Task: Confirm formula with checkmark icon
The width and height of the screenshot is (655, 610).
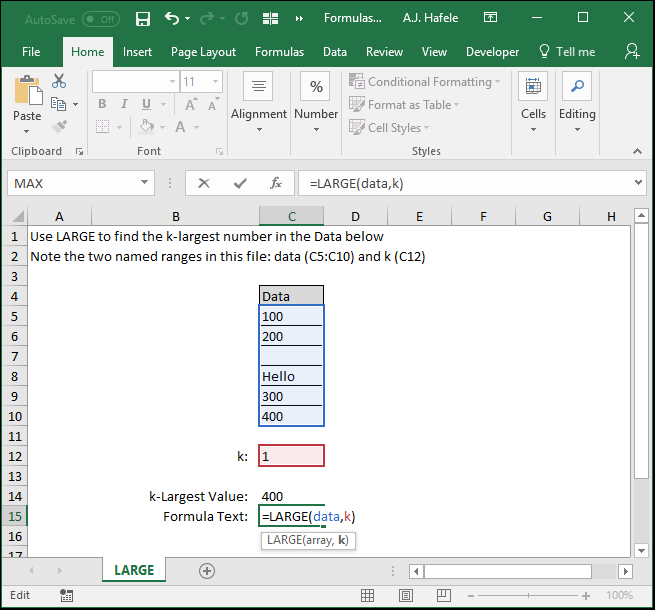Action: [x=240, y=183]
